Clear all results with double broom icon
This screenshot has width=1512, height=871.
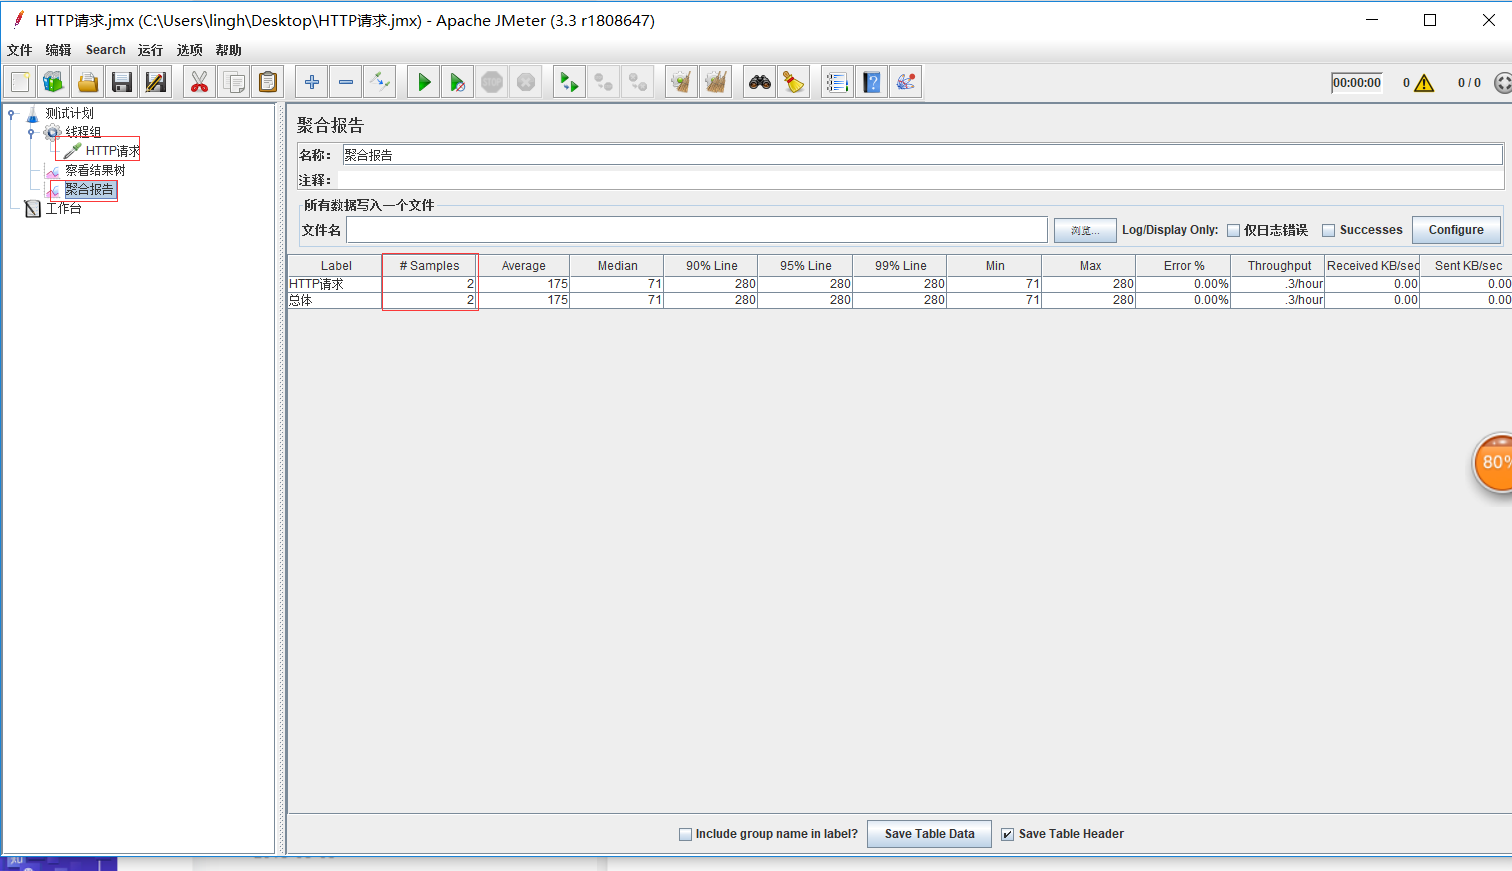716,82
